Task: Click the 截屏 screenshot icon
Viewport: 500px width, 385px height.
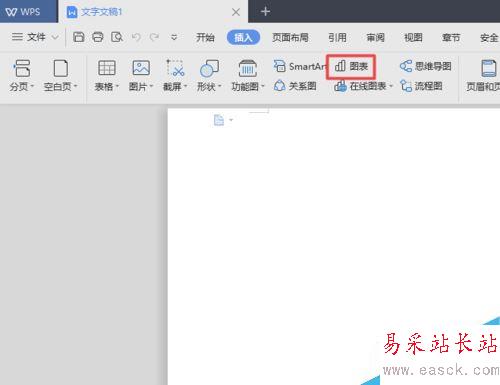Action: (175, 68)
